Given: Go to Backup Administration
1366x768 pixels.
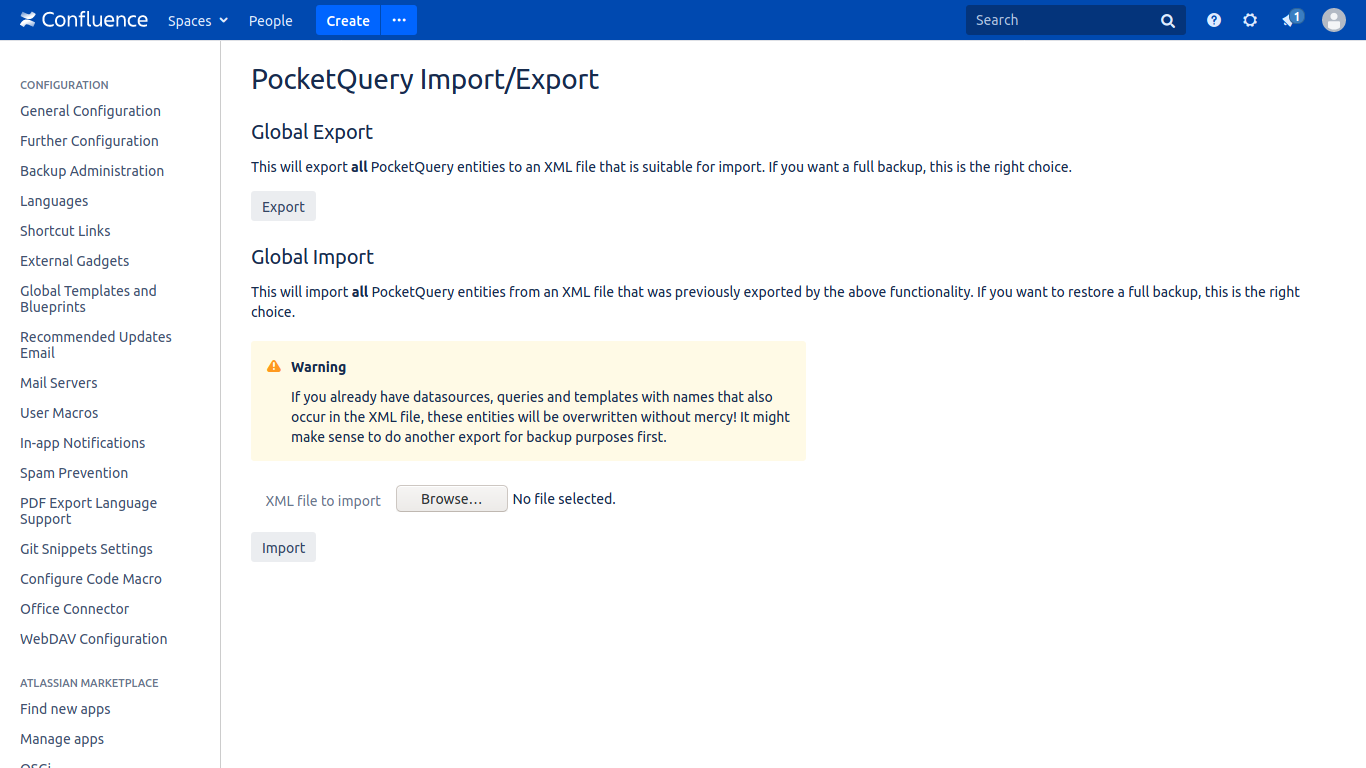Looking at the screenshot, I should coord(92,171).
